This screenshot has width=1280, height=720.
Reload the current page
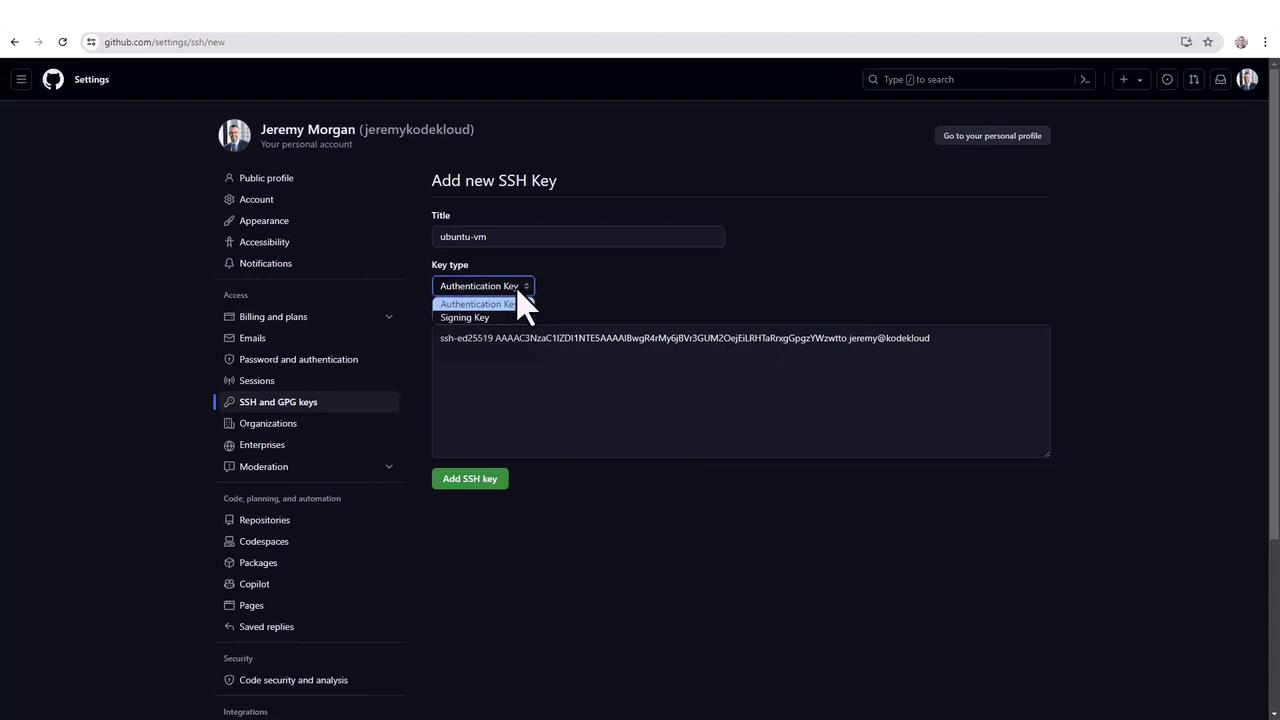[62, 42]
